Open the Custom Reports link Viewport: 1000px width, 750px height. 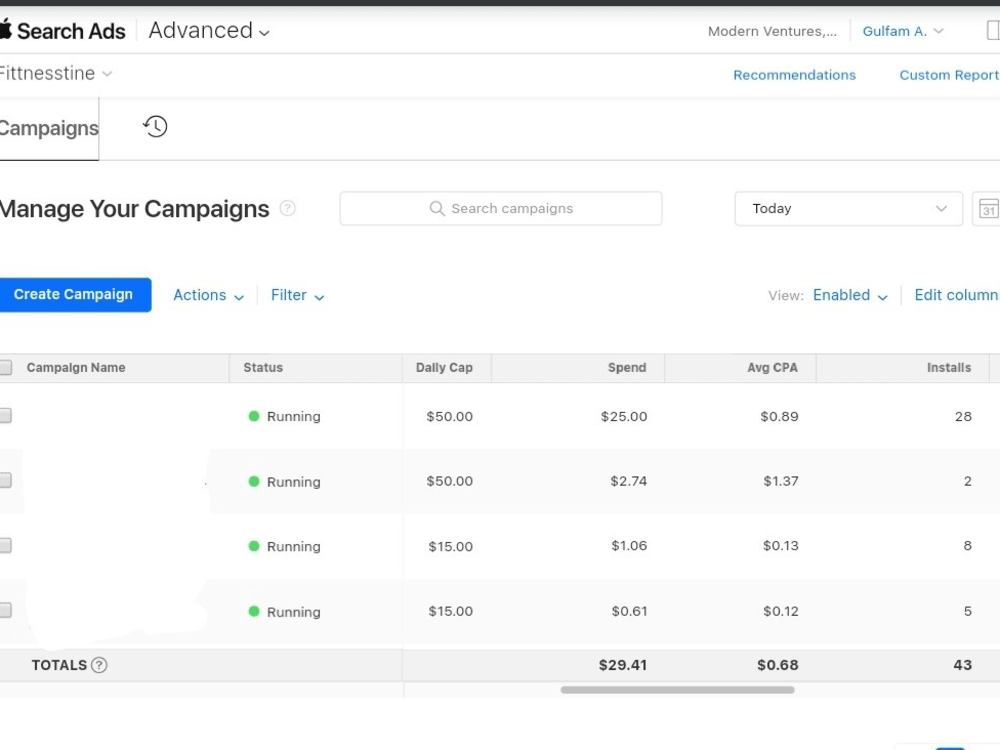(949, 75)
